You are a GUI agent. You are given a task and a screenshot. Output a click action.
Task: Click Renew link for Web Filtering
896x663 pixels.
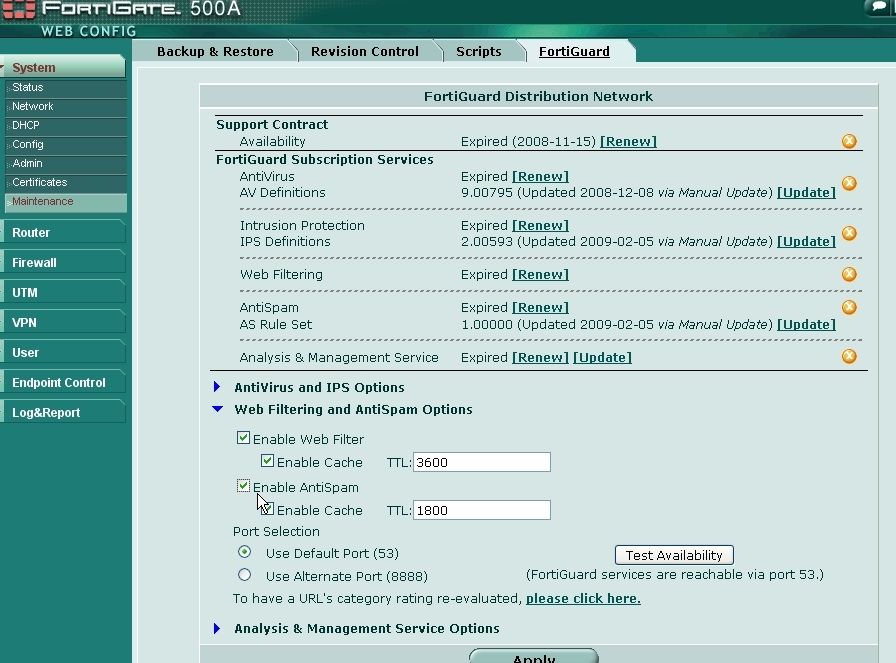pyautogui.click(x=540, y=275)
